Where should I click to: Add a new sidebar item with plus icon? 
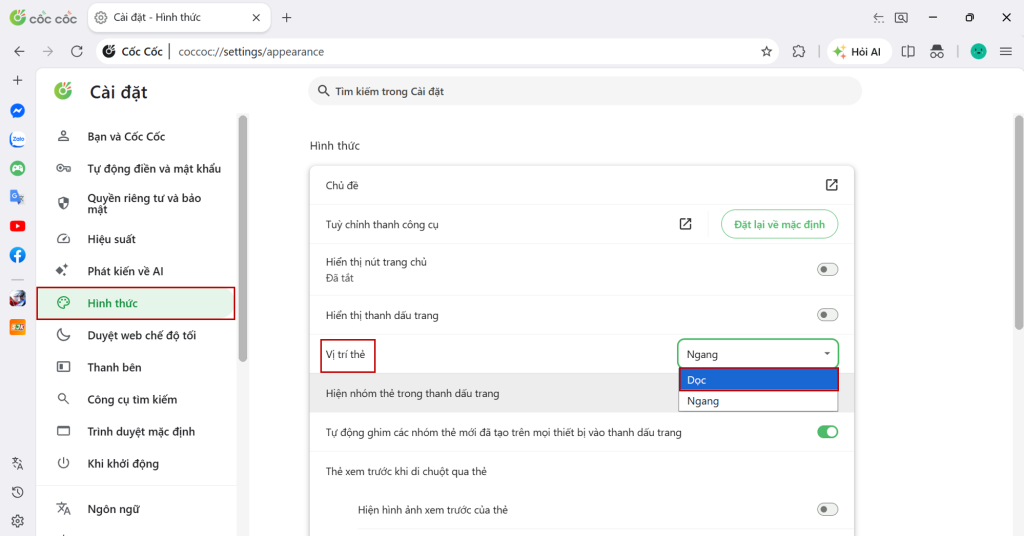(x=18, y=80)
